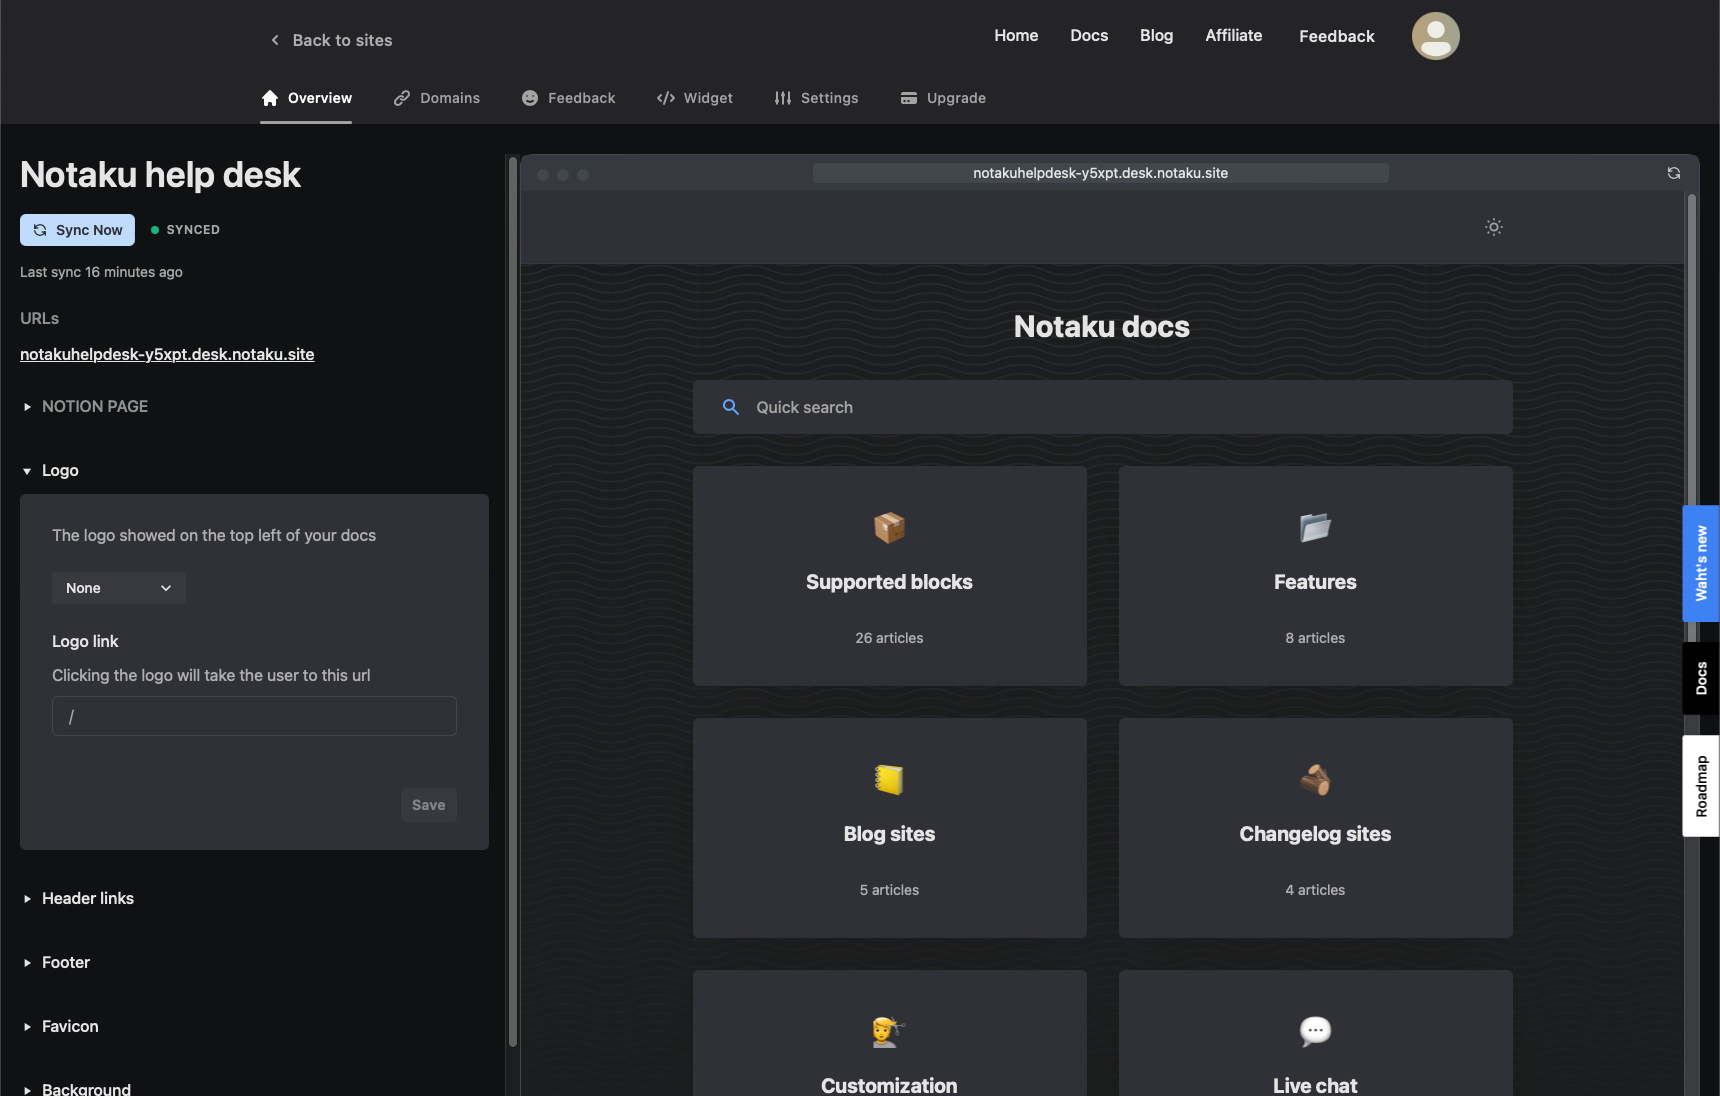Toggle light mode sun icon in preview
Image resolution: width=1720 pixels, height=1096 pixels.
1493,227
